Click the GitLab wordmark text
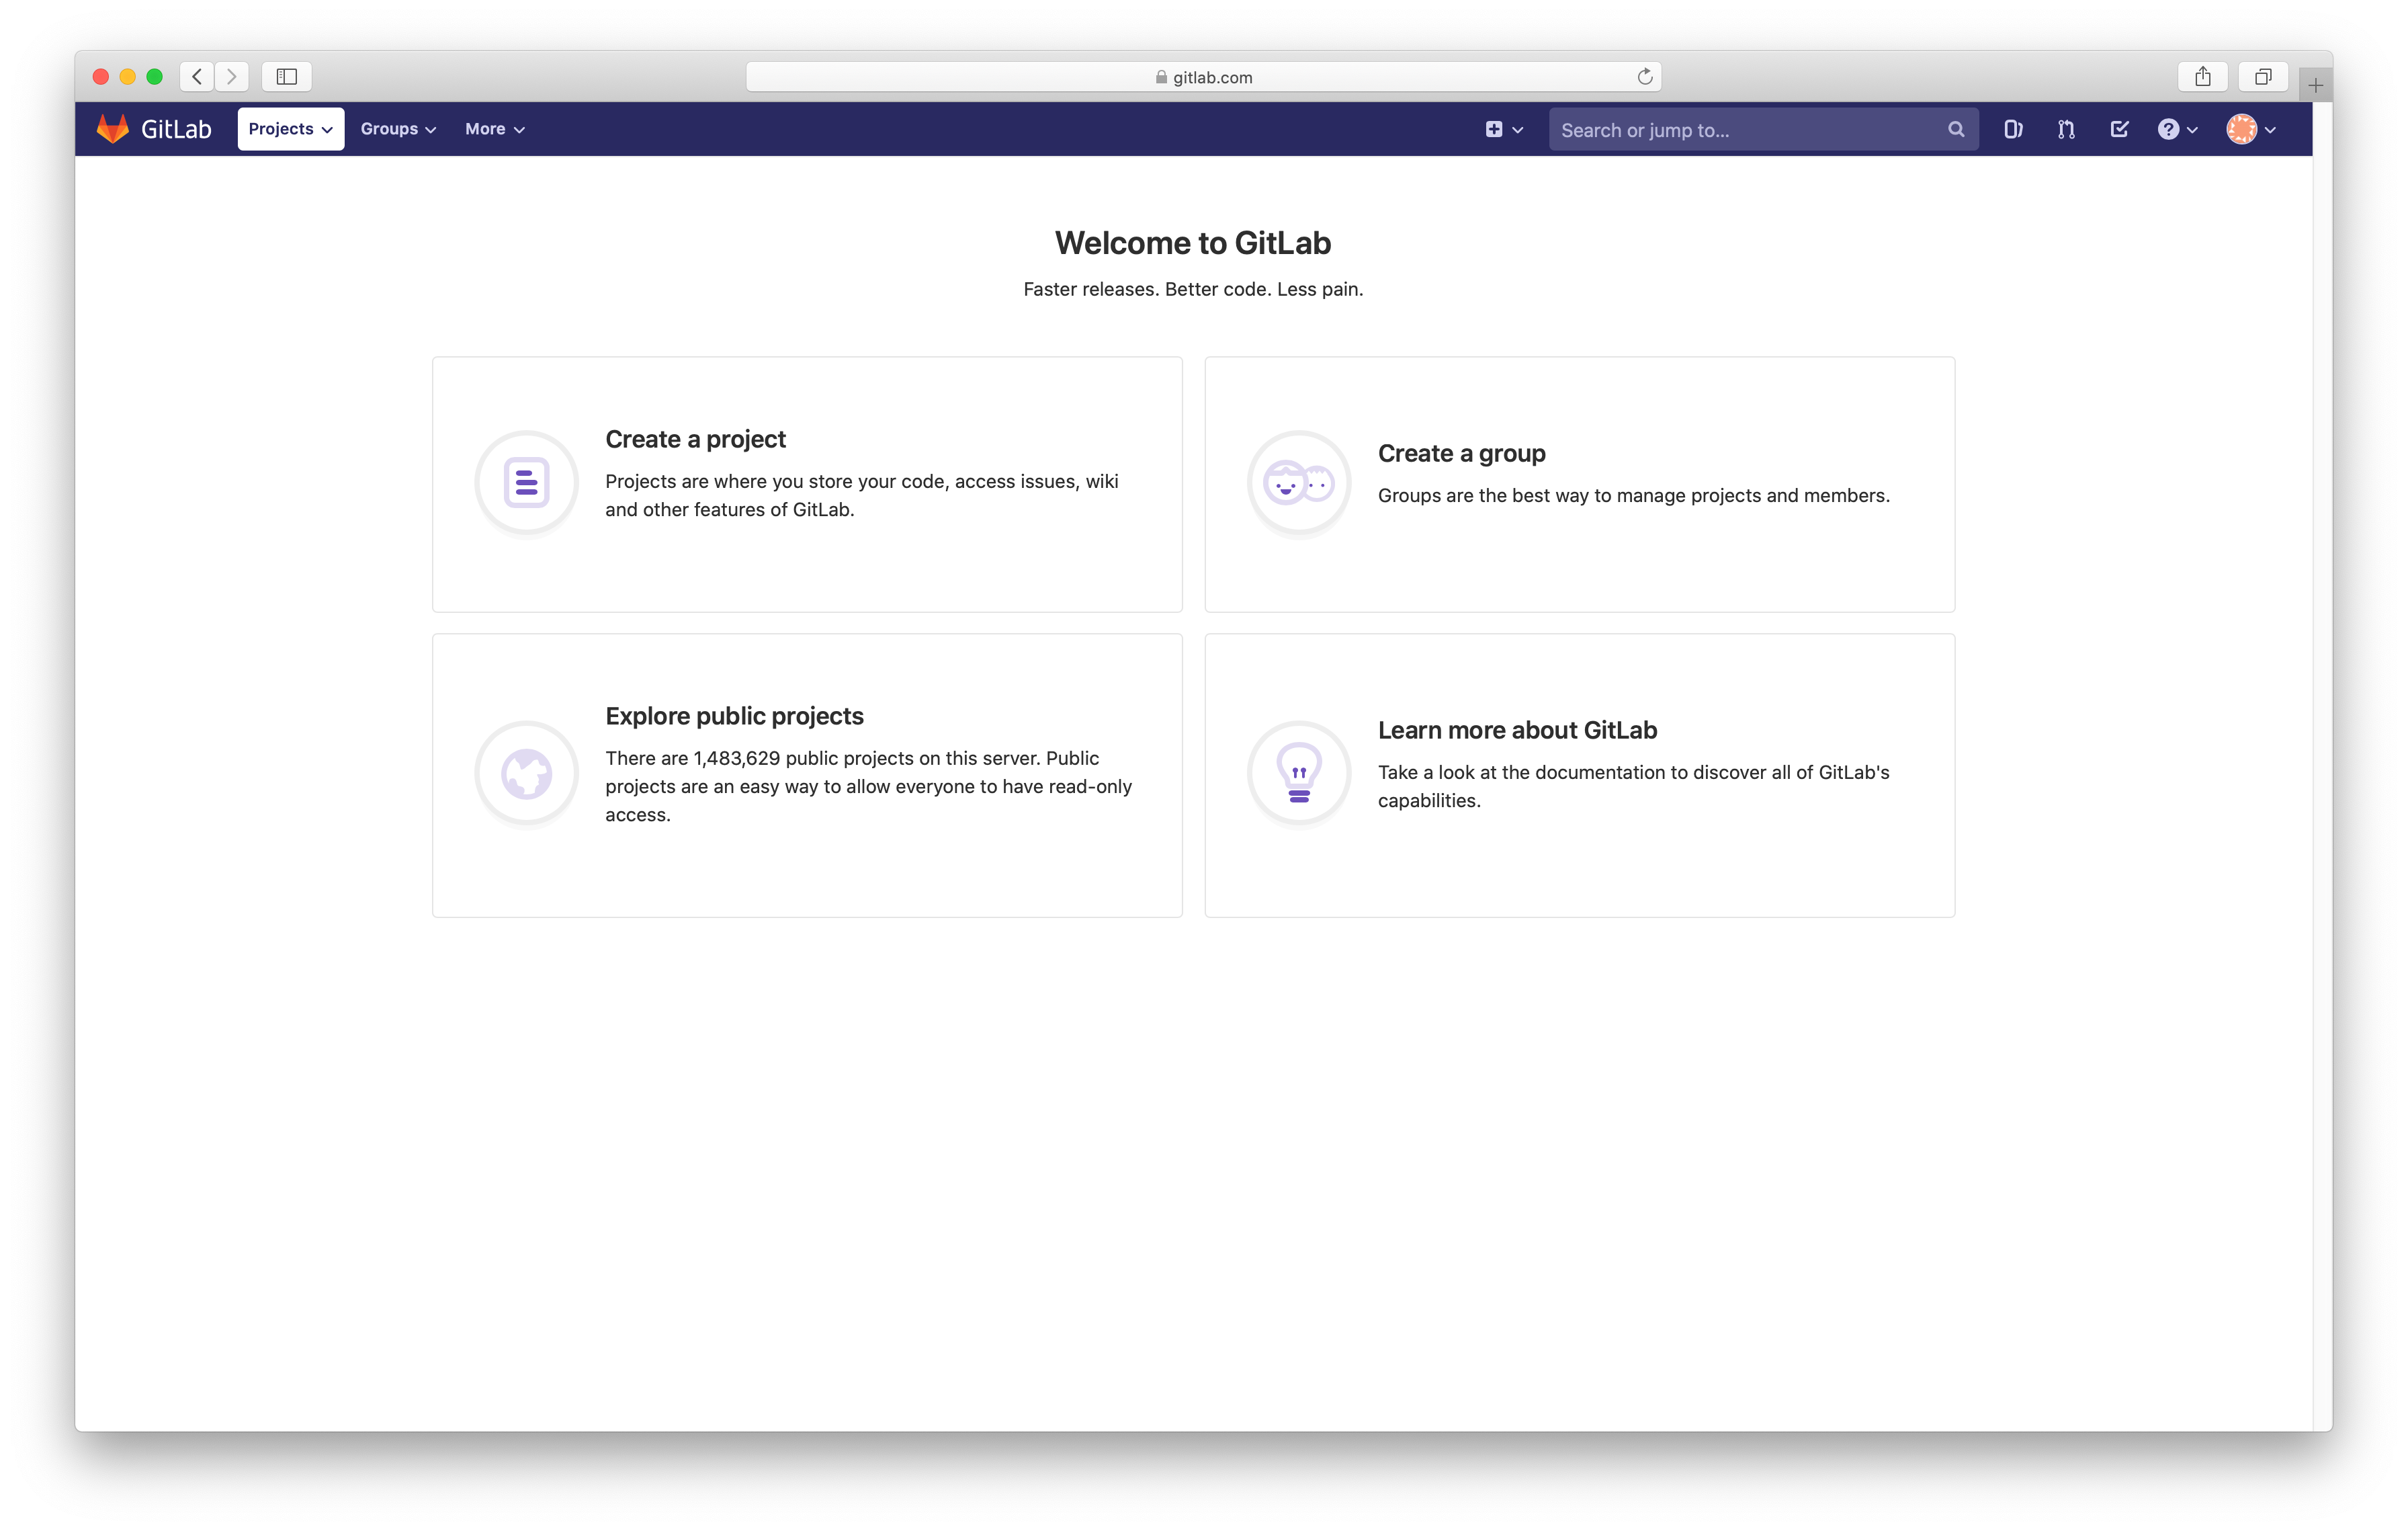Image resolution: width=2408 pixels, height=1531 pixels. click(x=176, y=129)
